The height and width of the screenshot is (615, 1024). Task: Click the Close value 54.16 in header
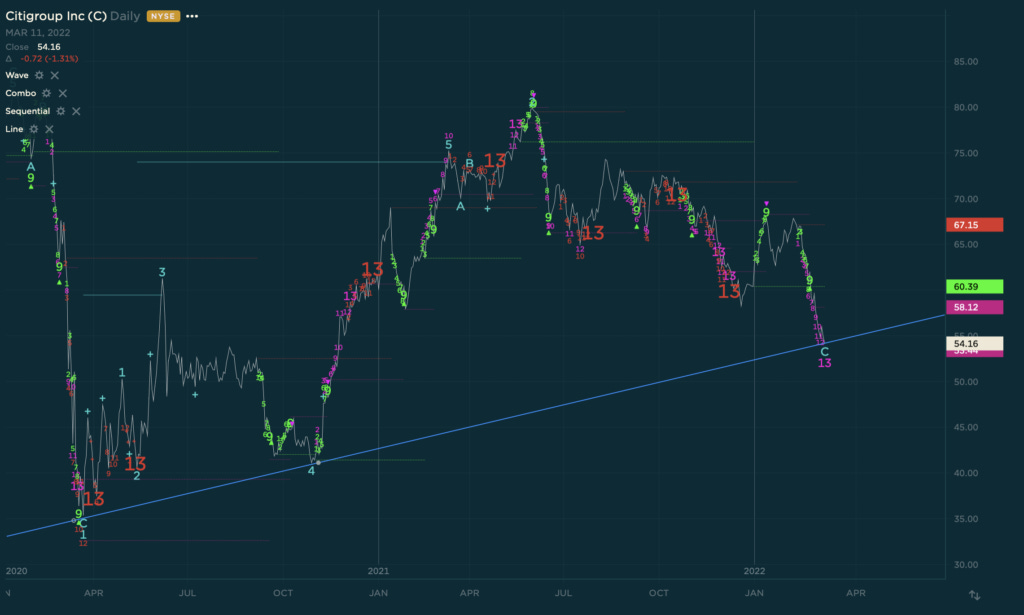tap(49, 47)
